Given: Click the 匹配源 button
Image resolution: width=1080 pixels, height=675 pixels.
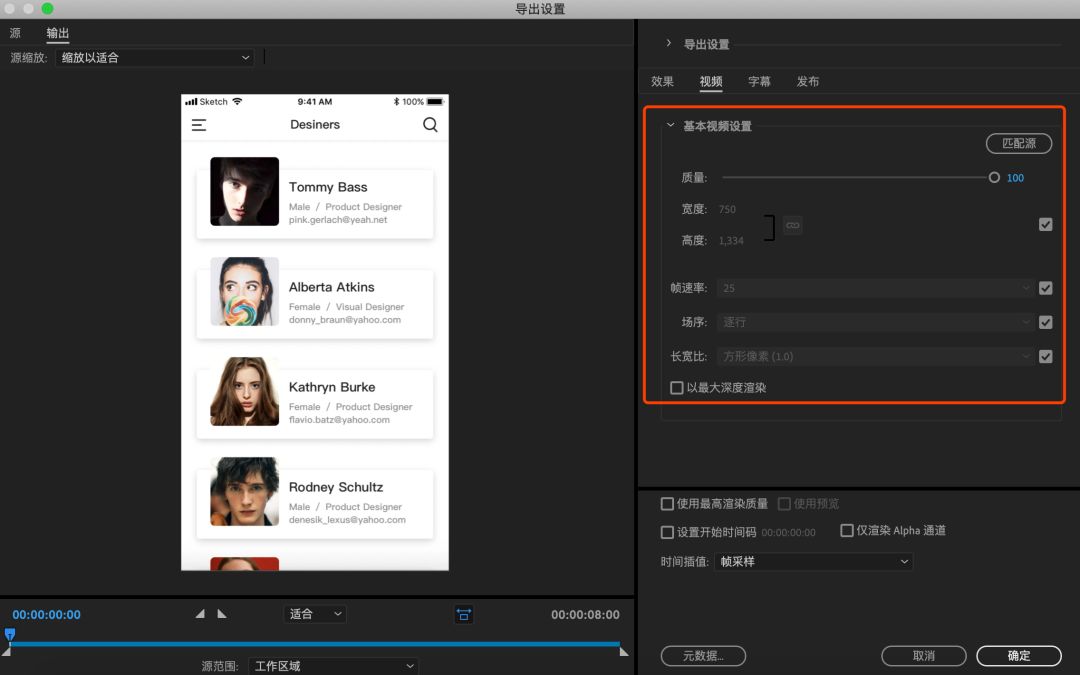Looking at the screenshot, I should (x=1018, y=143).
